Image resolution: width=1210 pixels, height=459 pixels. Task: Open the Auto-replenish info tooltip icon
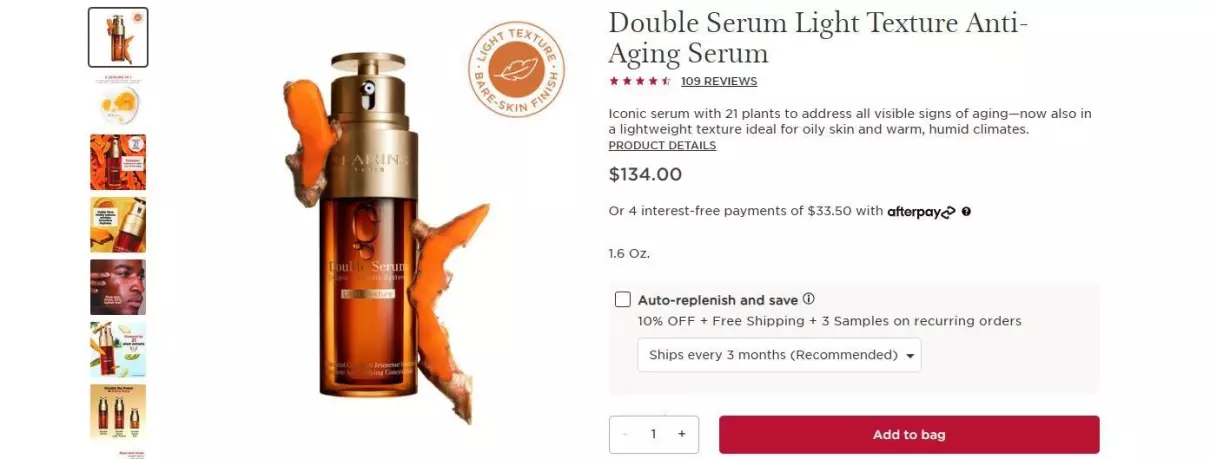click(x=809, y=299)
